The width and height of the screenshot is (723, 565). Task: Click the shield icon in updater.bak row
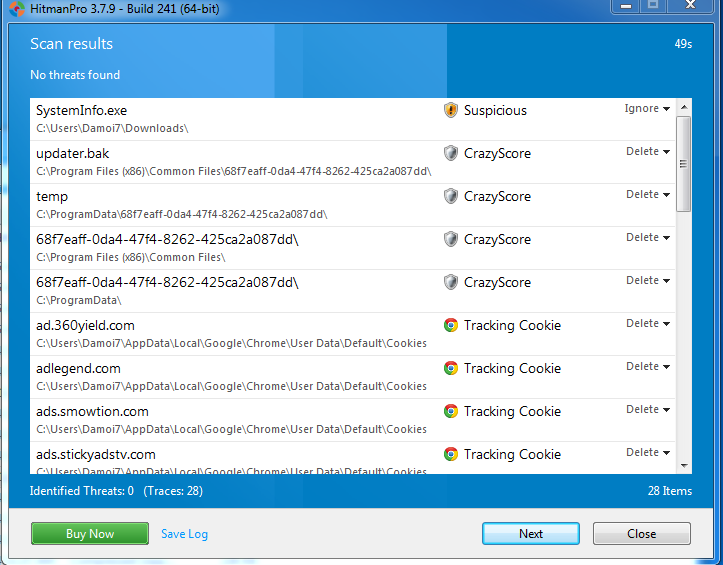coord(450,153)
